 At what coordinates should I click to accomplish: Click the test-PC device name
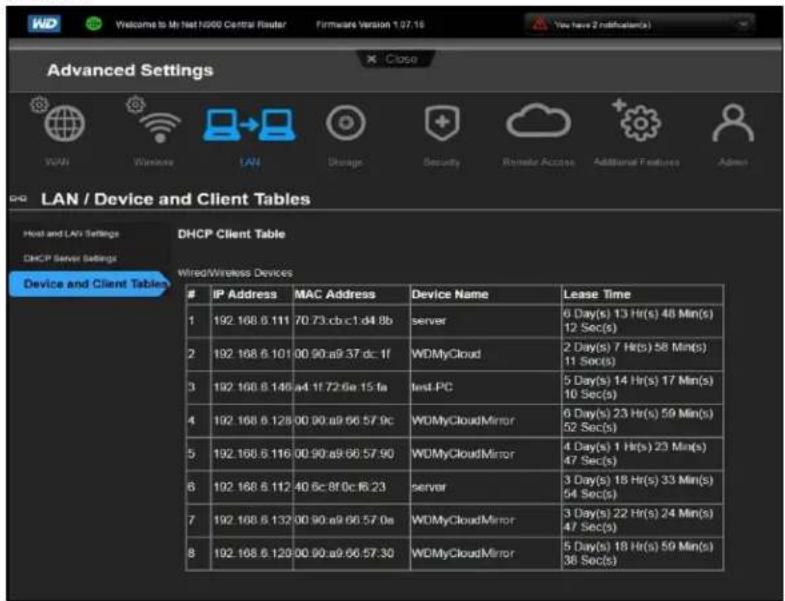(432, 387)
